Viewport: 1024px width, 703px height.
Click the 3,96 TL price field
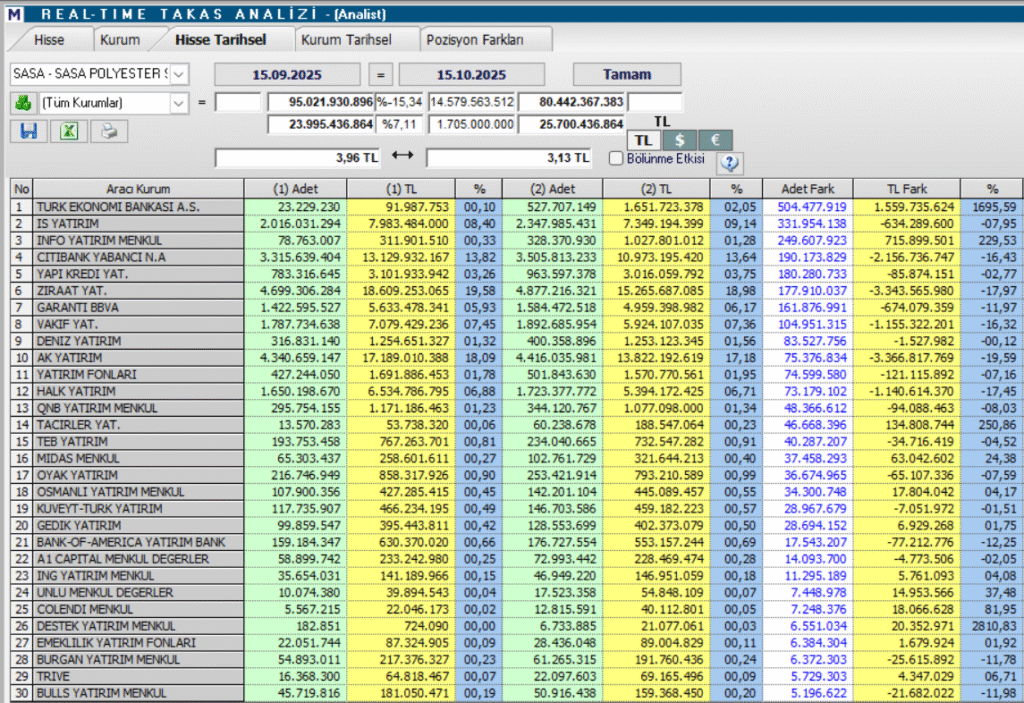point(297,157)
